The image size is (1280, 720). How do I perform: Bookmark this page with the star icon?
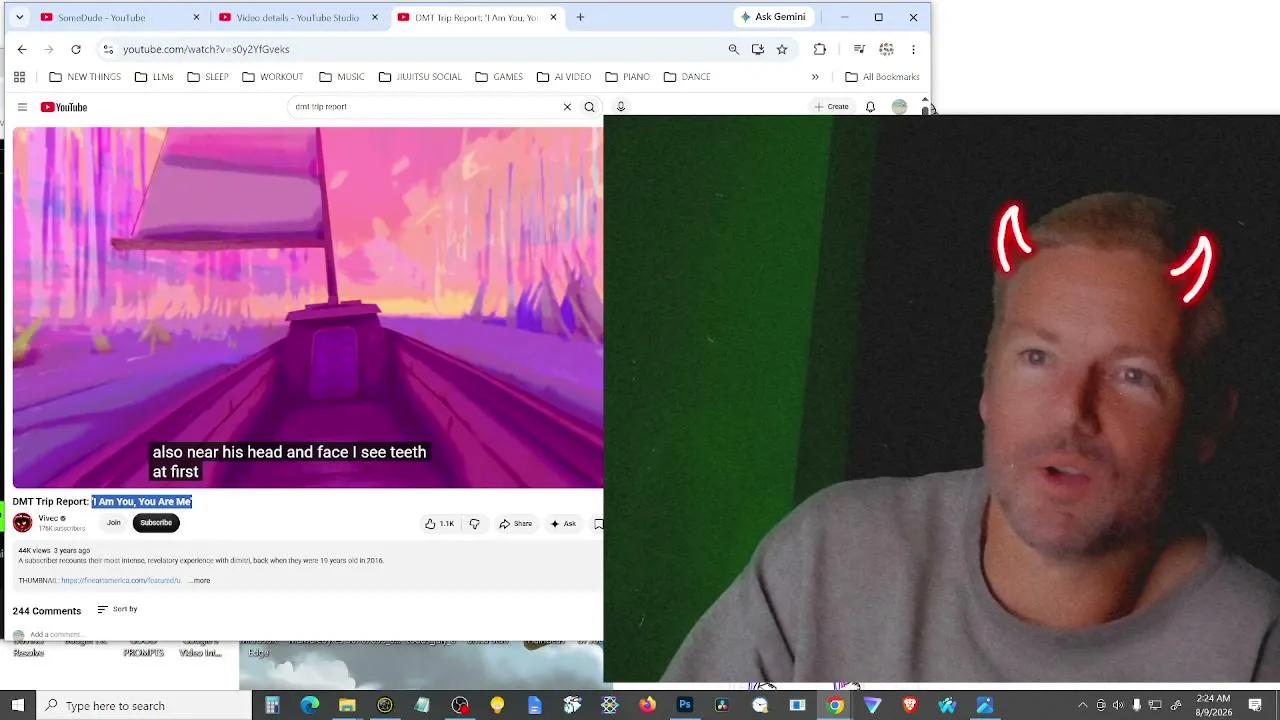click(x=782, y=49)
